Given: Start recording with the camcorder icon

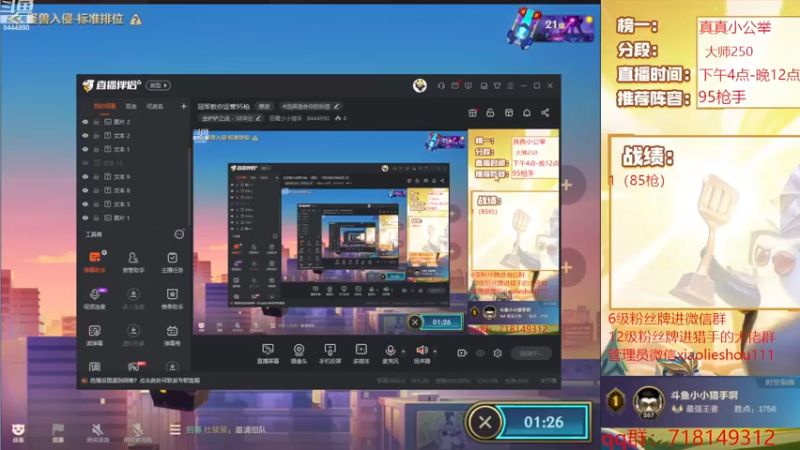Looking at the screenshot, I should click(462, 353).
